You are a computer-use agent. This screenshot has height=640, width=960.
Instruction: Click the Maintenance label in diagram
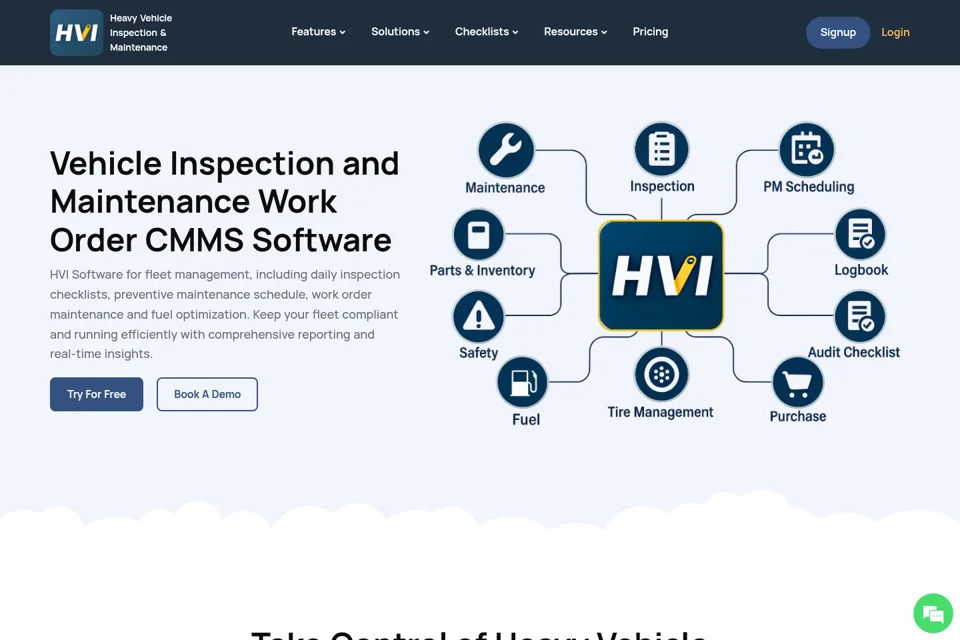(x=505, y=188)
